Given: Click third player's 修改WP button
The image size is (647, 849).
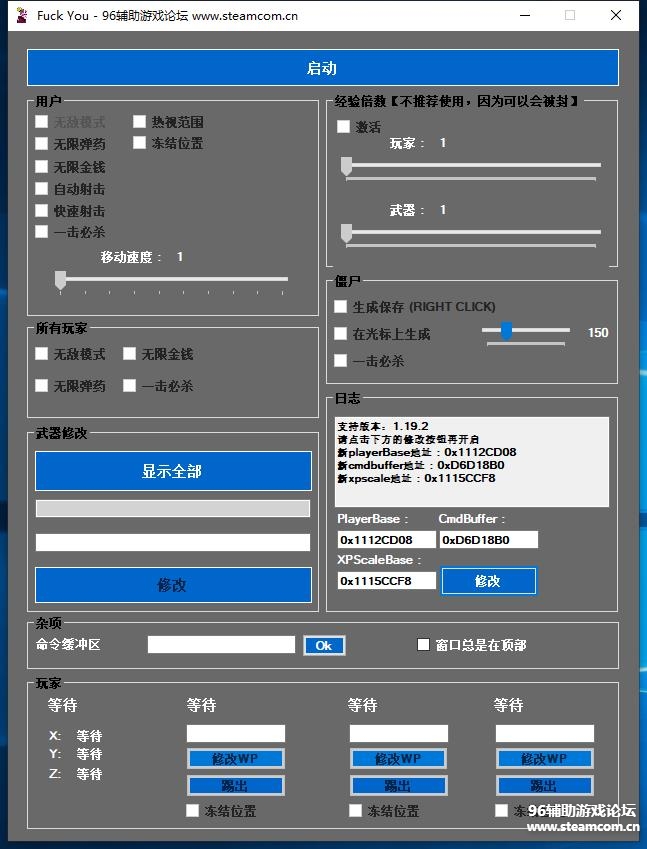Looking at the screenshot, I should [x=399, y=759].
